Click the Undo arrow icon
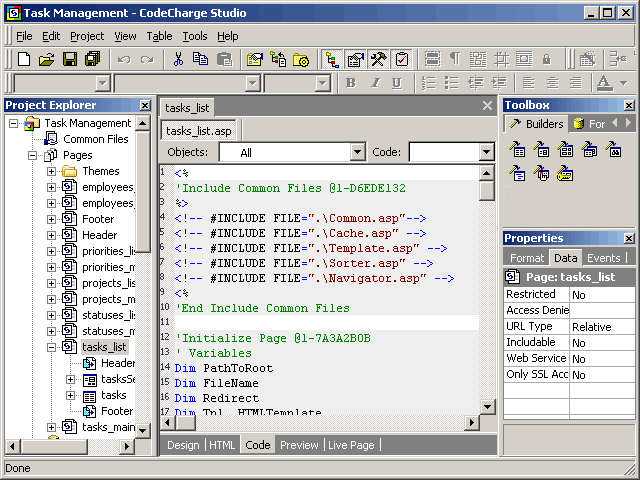The image size is (640, 480). [x=124, y=60]
